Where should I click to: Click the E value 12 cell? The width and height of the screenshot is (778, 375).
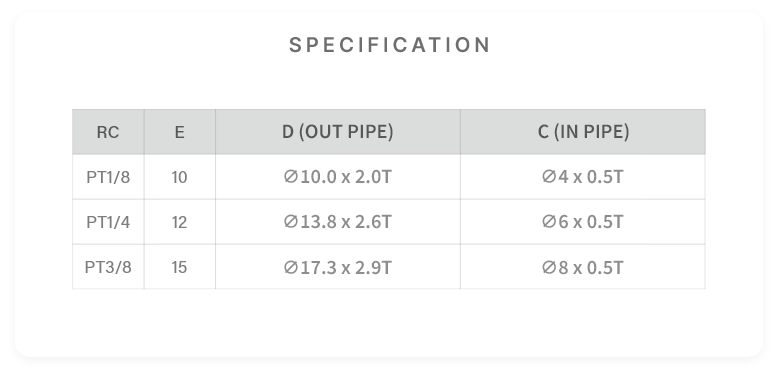tap(180, 222)
